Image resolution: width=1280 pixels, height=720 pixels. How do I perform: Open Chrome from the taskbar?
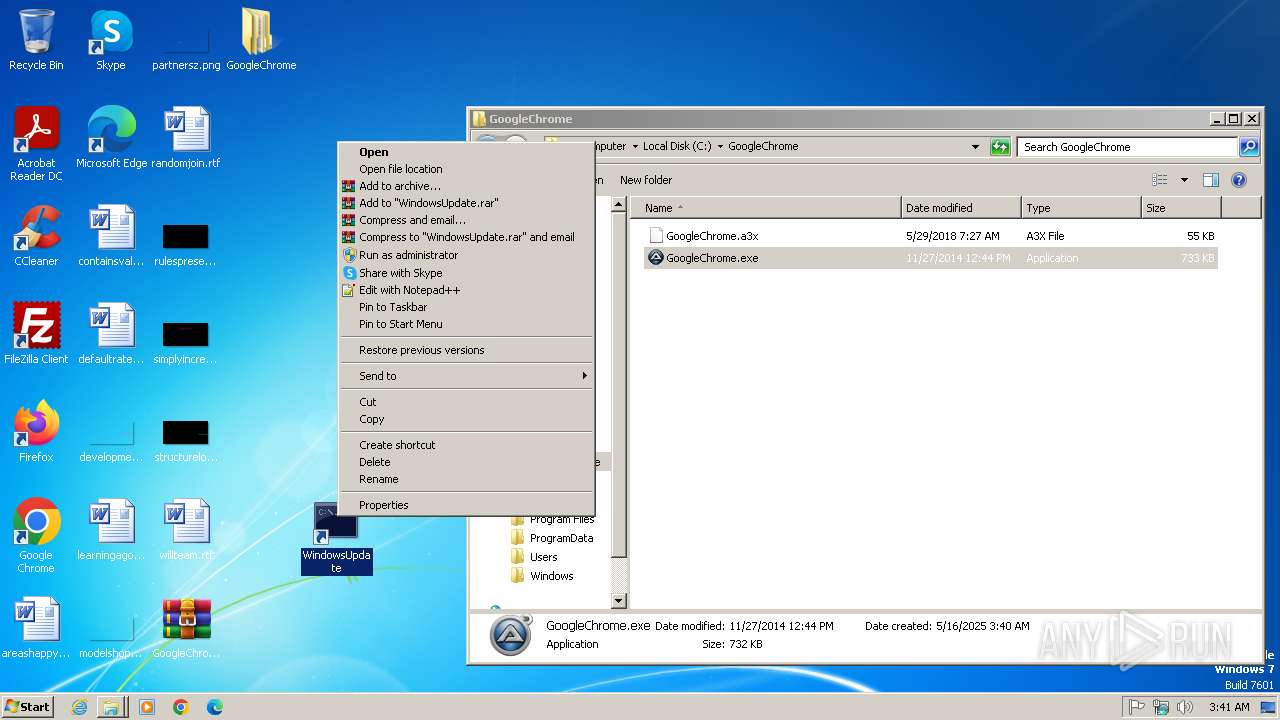(181, 707)
